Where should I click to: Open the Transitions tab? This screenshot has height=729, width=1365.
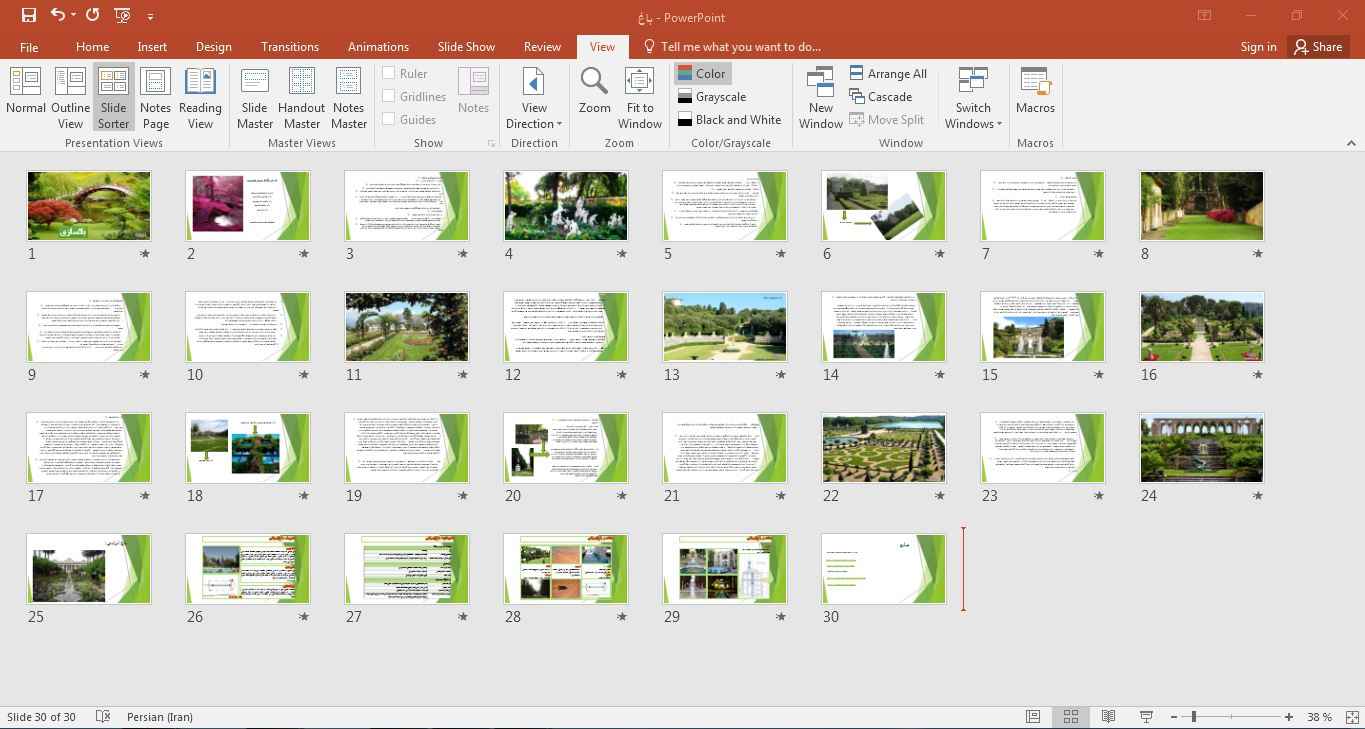point(289,47)
